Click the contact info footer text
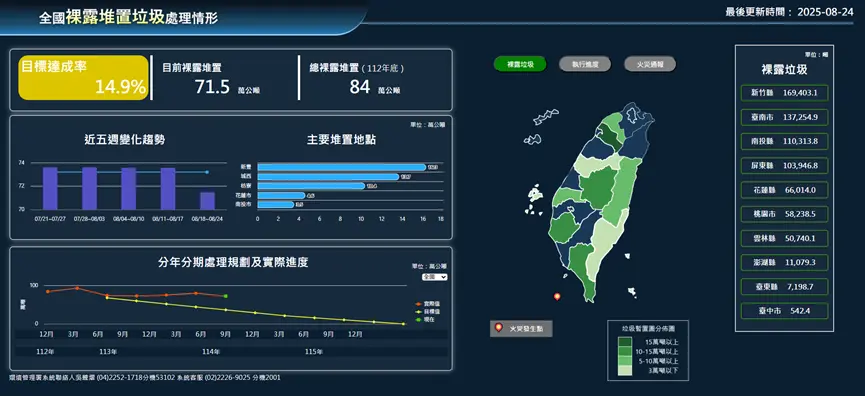The image size is (865, 396). point(145,378)
